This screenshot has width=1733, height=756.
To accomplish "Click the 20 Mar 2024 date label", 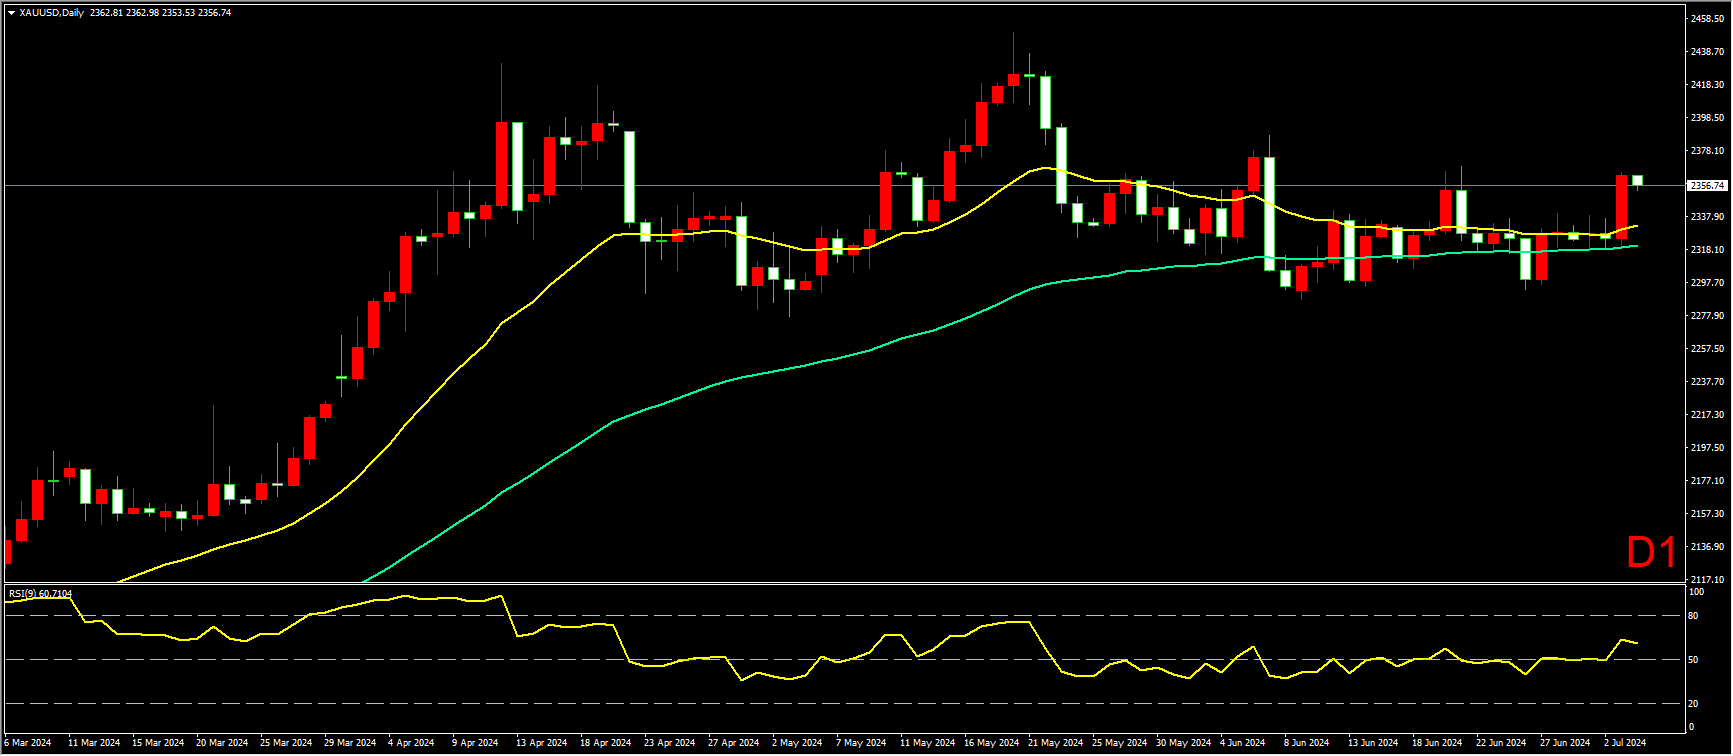I will point(222,743).
